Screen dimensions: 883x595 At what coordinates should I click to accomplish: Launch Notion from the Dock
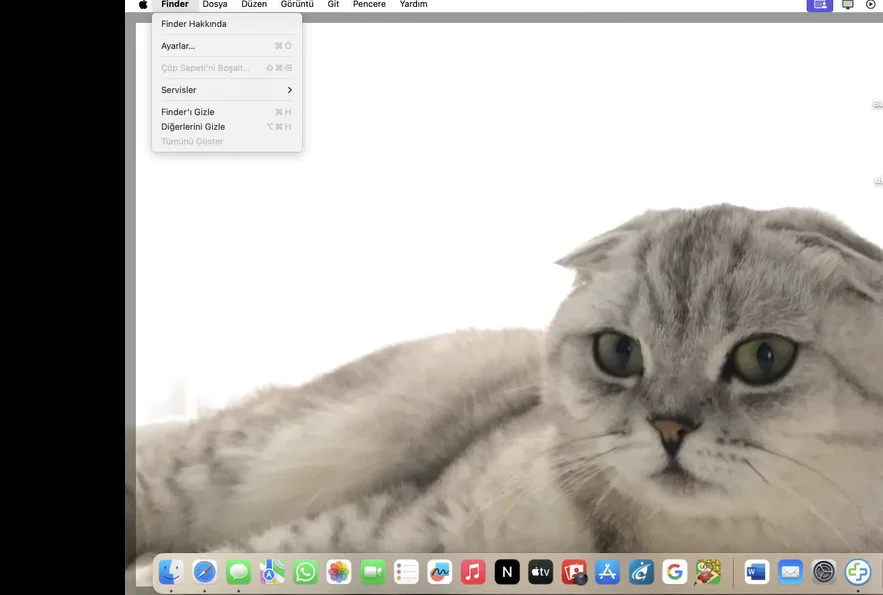point(507,572)
